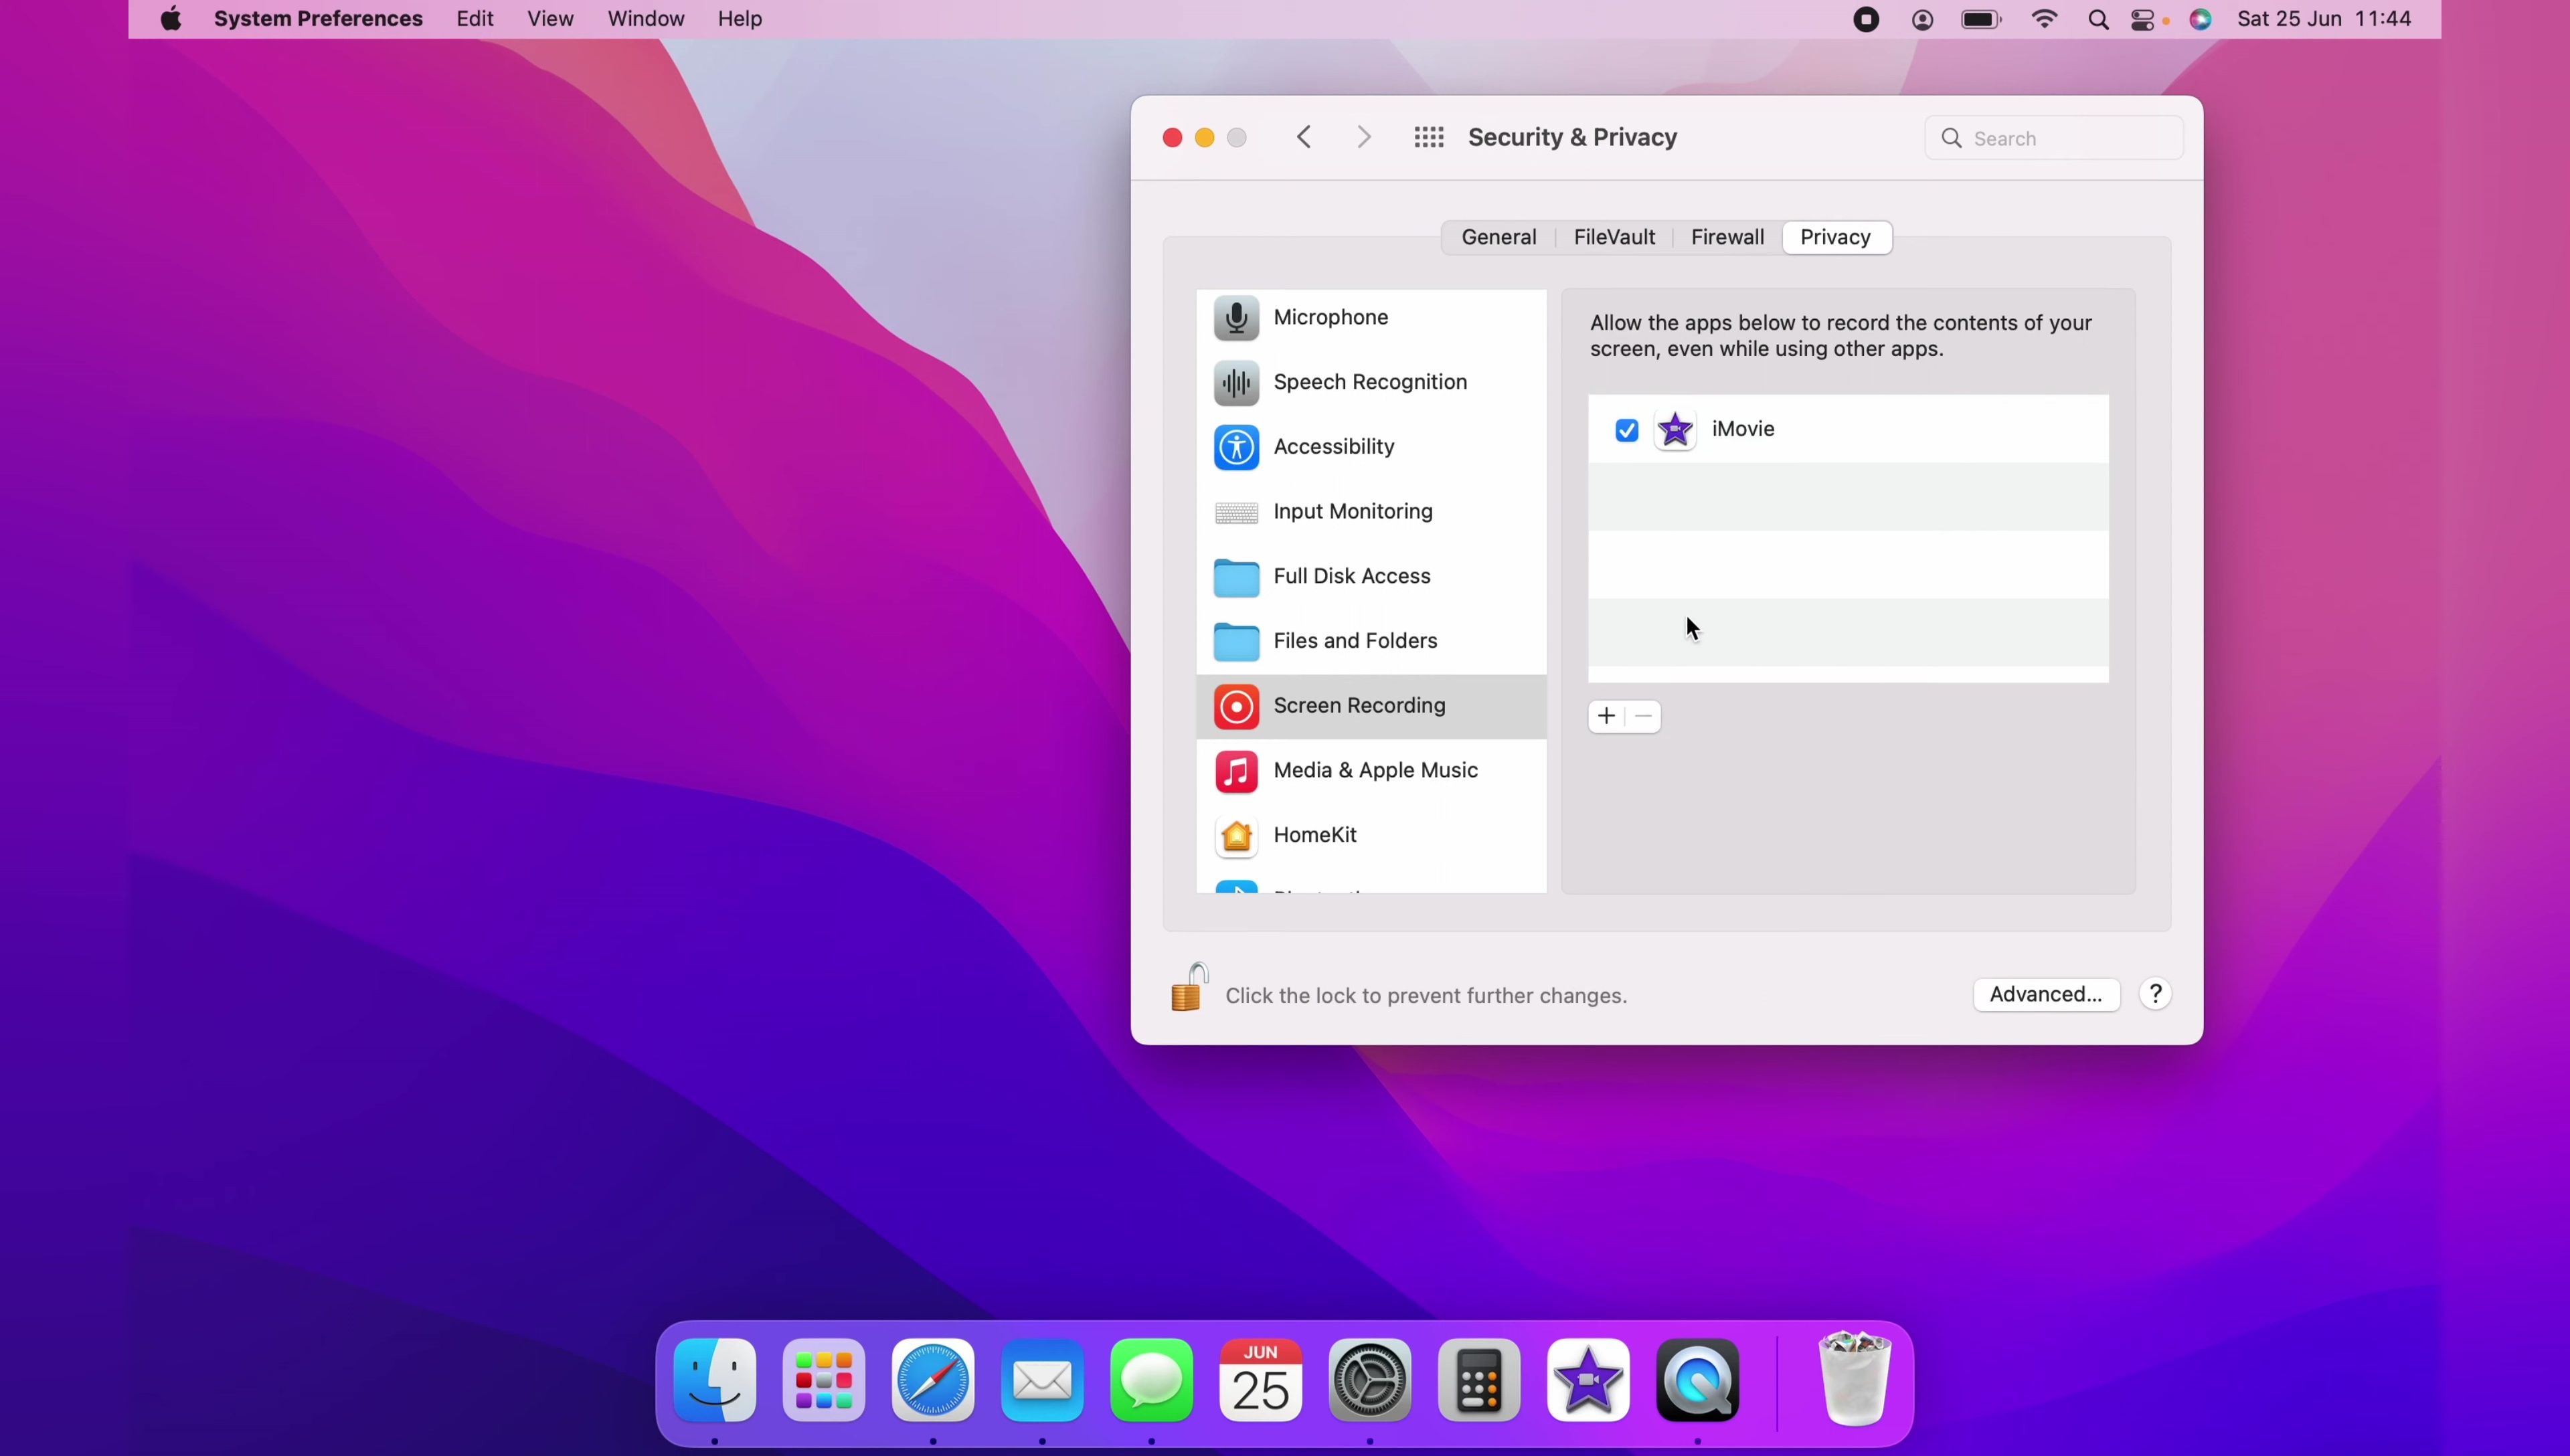This screenshot has width=2570, height=1456.
Task: Open the Wi-Fi menu bar icon
Action: [x=2045, y=19]
